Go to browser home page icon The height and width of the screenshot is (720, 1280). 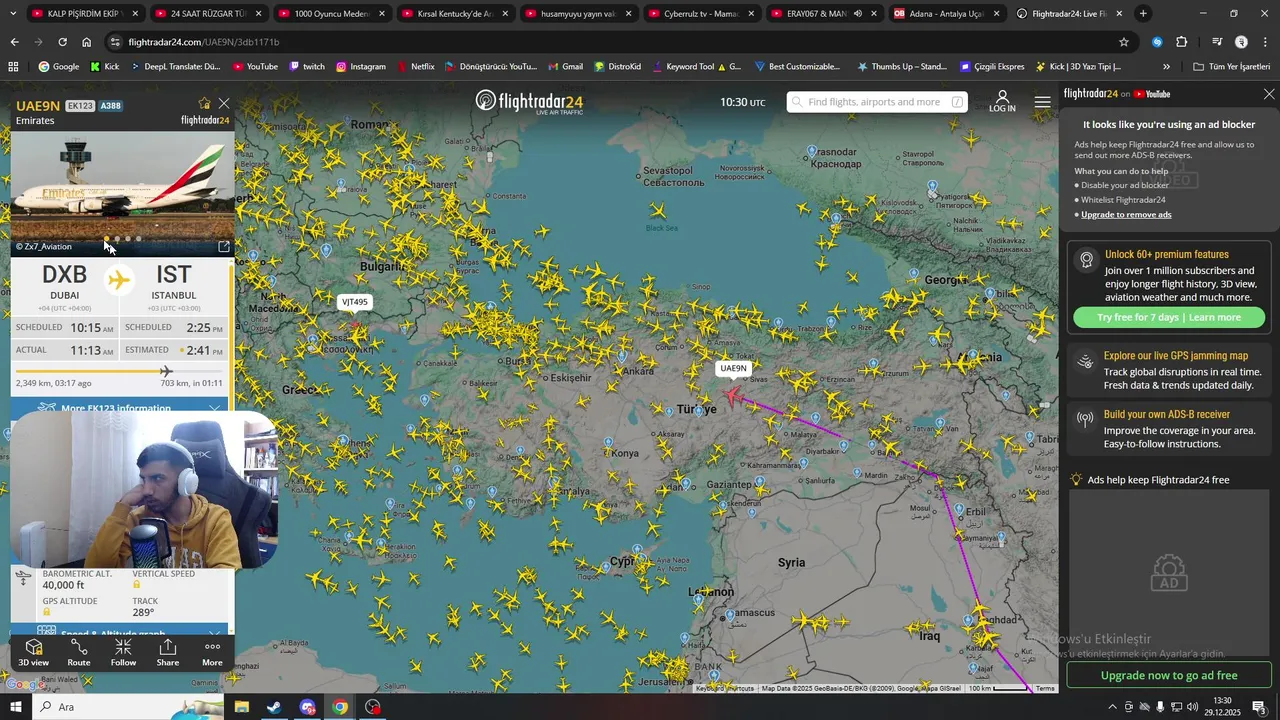click(86, 42)
